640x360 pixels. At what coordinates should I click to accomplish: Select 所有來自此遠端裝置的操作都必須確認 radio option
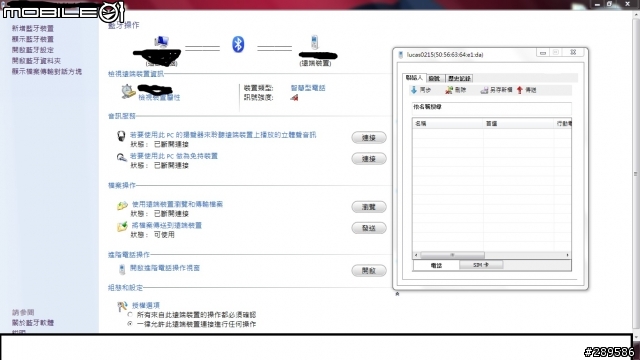[x=130, y=315]
